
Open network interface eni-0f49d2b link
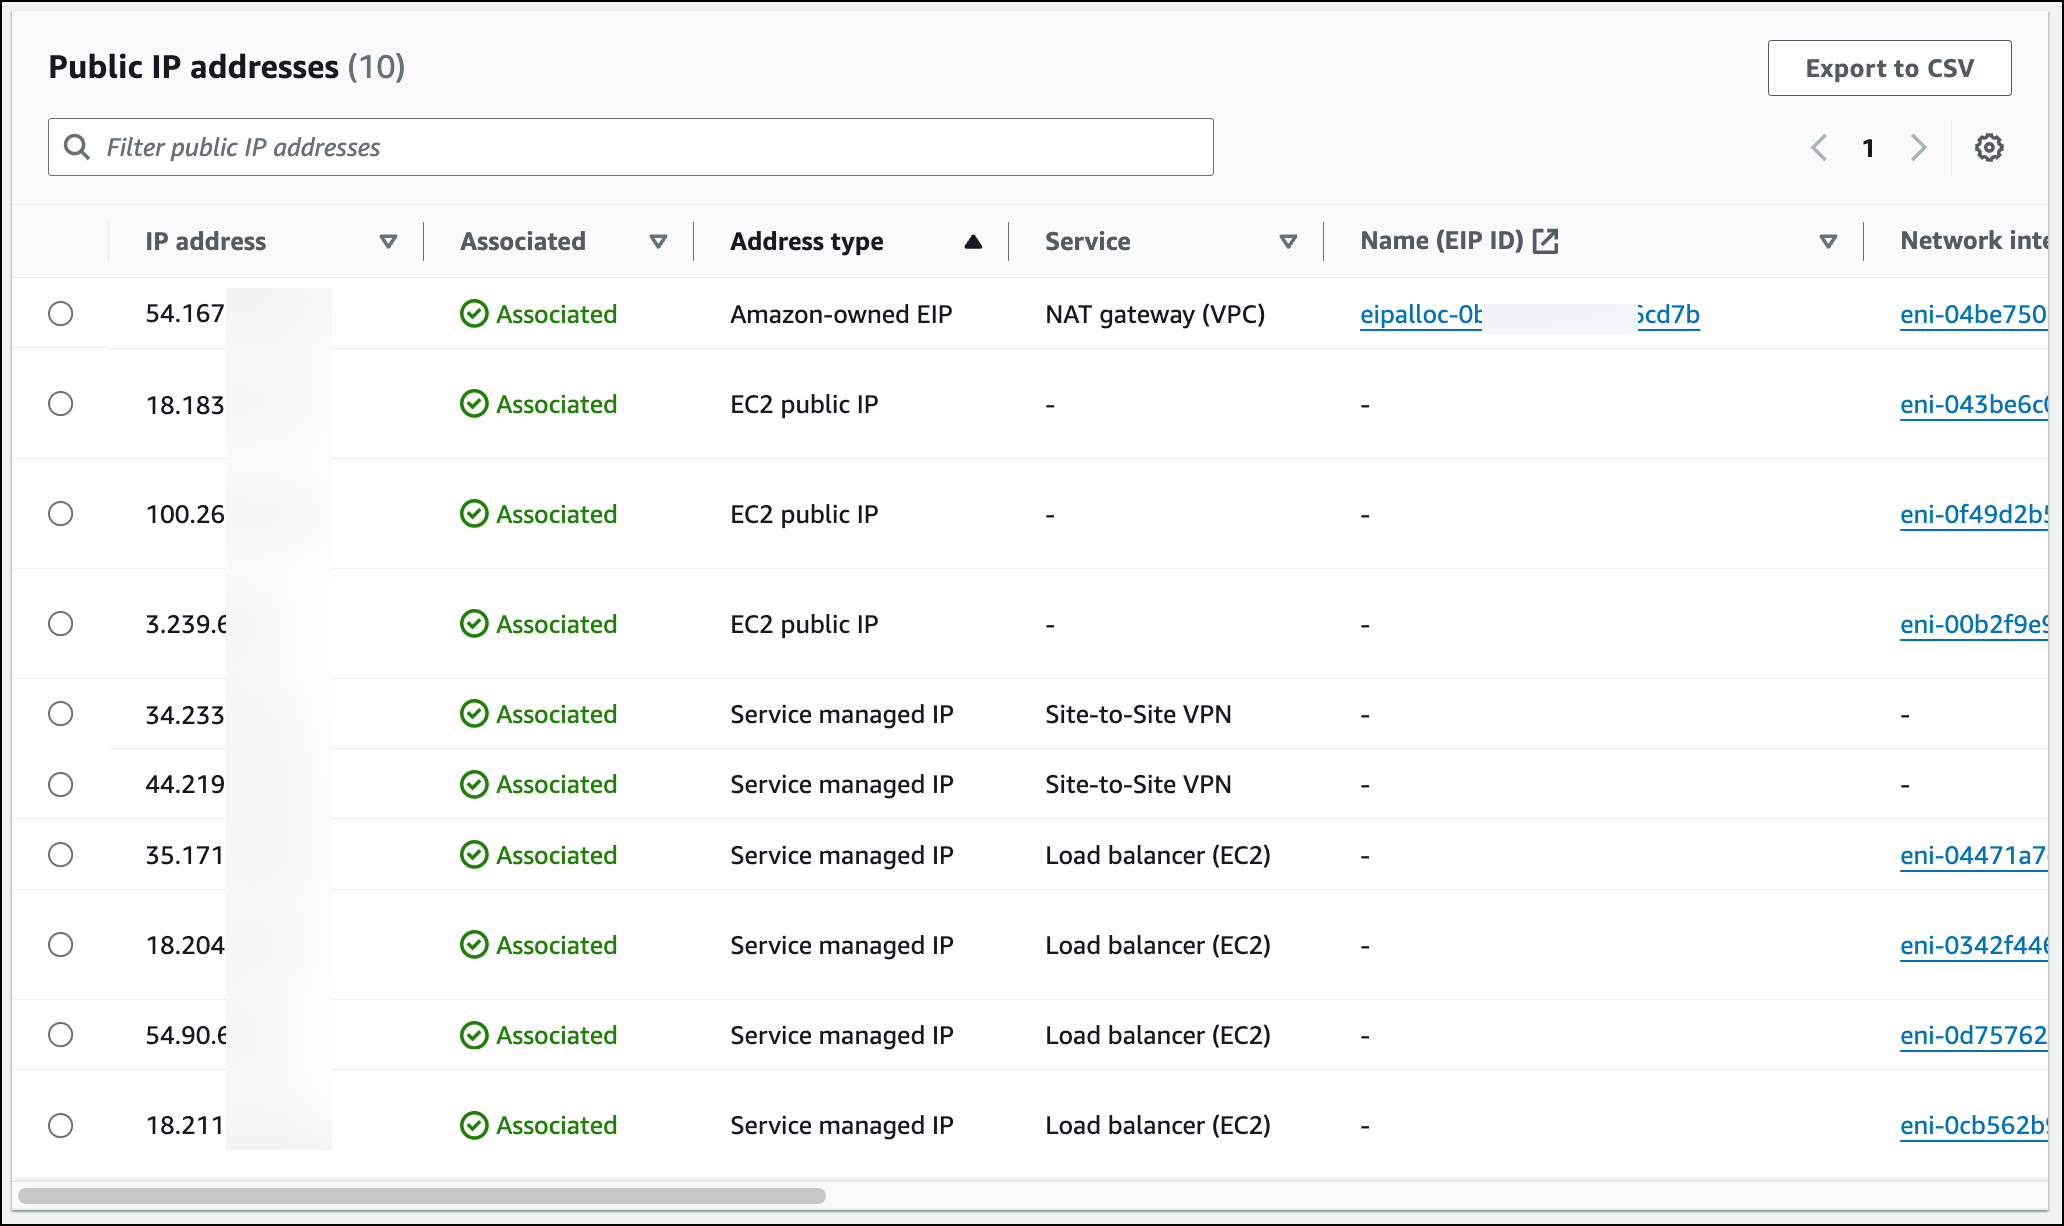pyautogui.click(x=1973, y=515)
